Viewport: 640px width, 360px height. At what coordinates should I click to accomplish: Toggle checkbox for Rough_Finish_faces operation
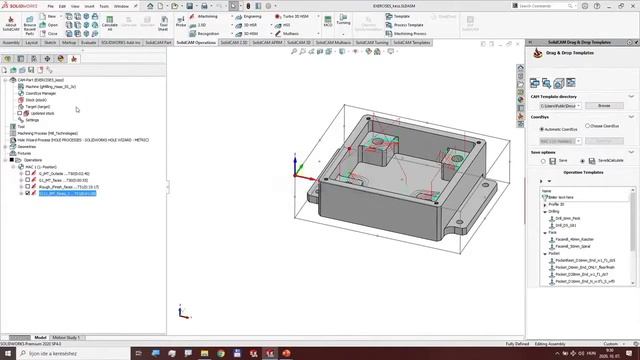pos(27,187)
